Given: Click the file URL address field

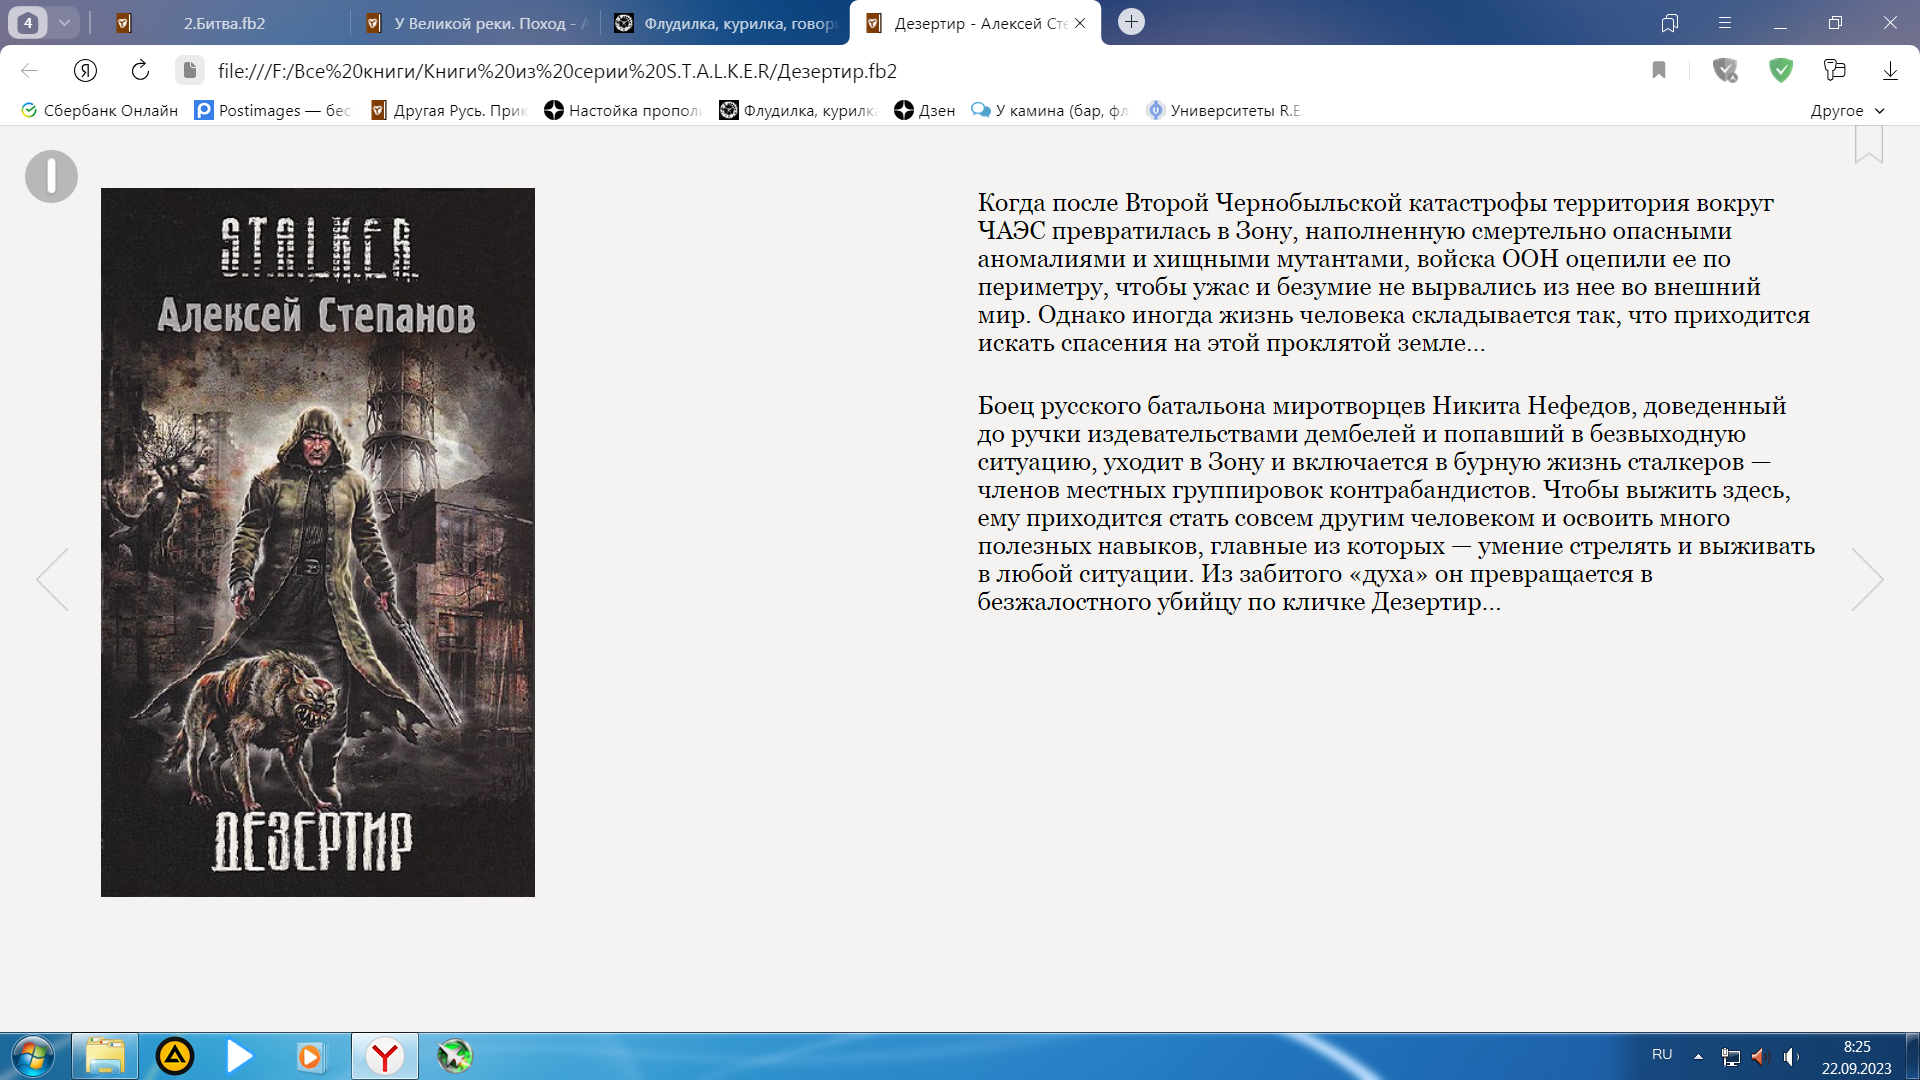Looking at the screenshot, I should (x=556, y=71).
